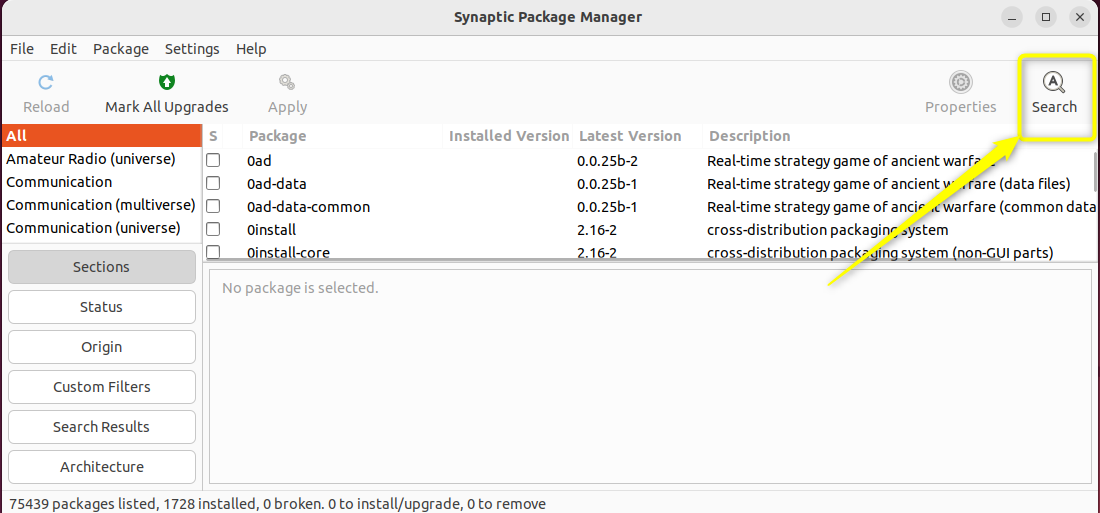Show the Search Results list
The image size is (1100, 513).
102,427
